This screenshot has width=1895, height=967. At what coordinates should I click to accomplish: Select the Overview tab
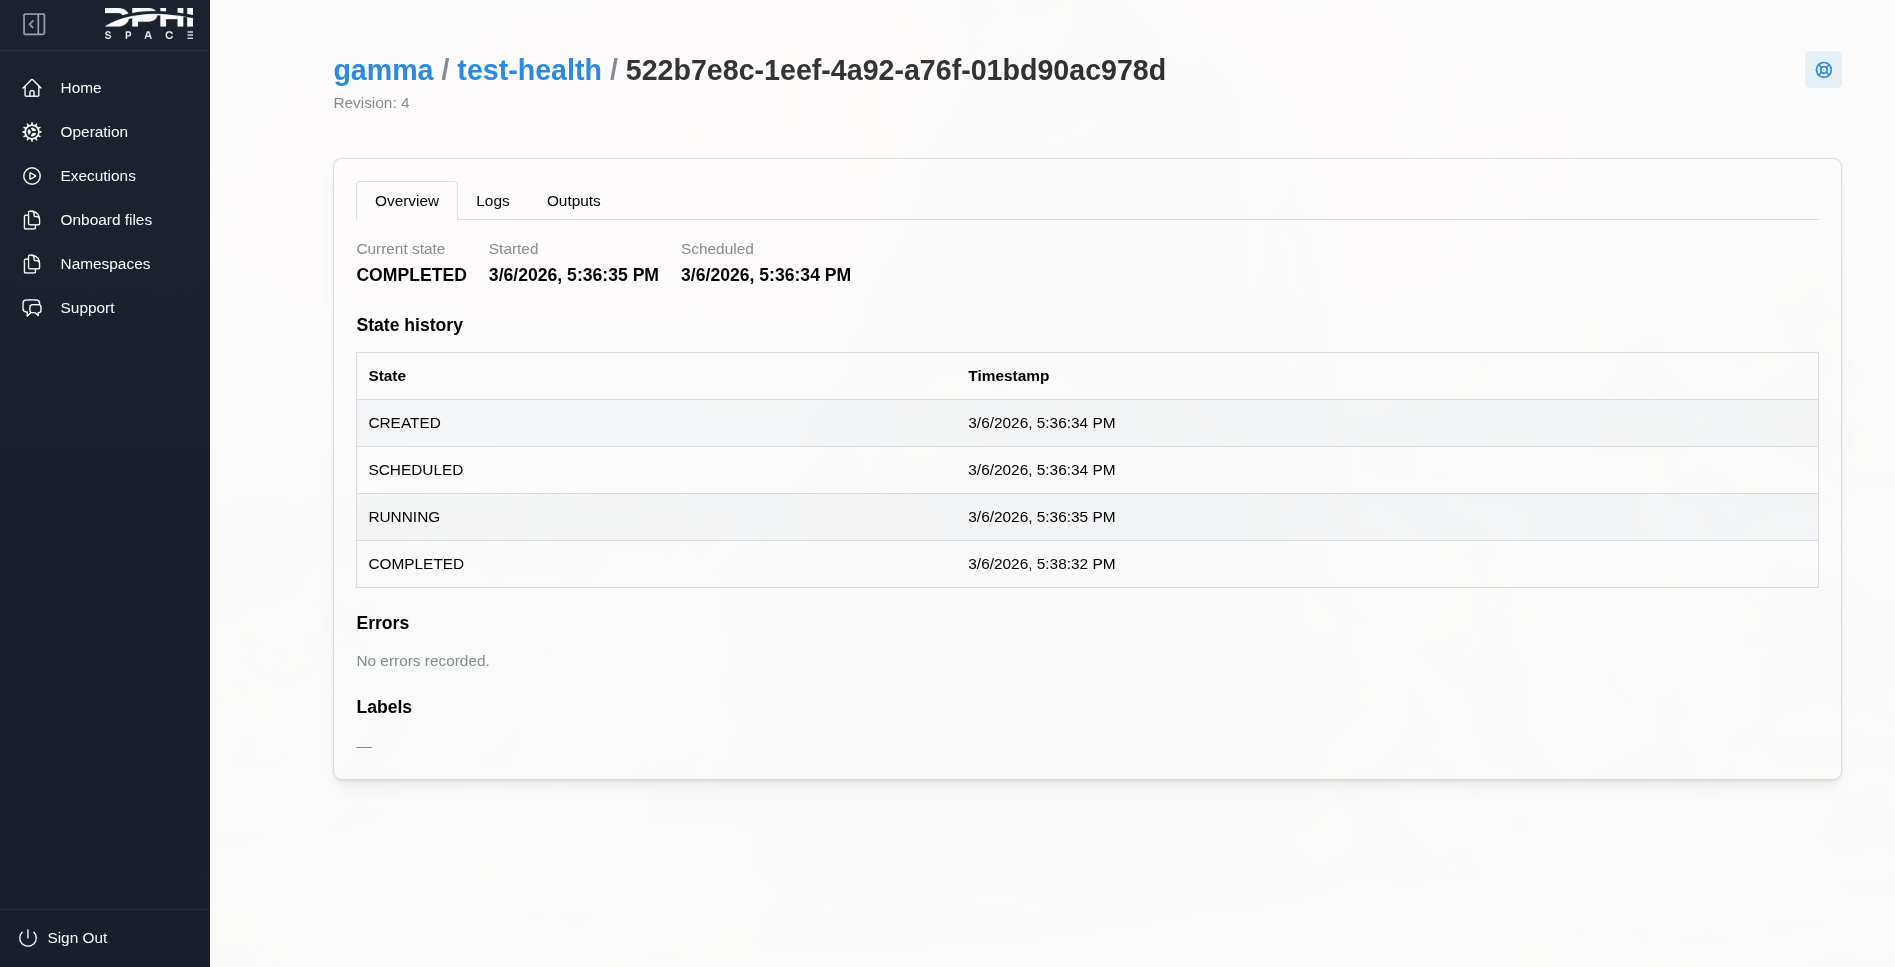(407, 201)
